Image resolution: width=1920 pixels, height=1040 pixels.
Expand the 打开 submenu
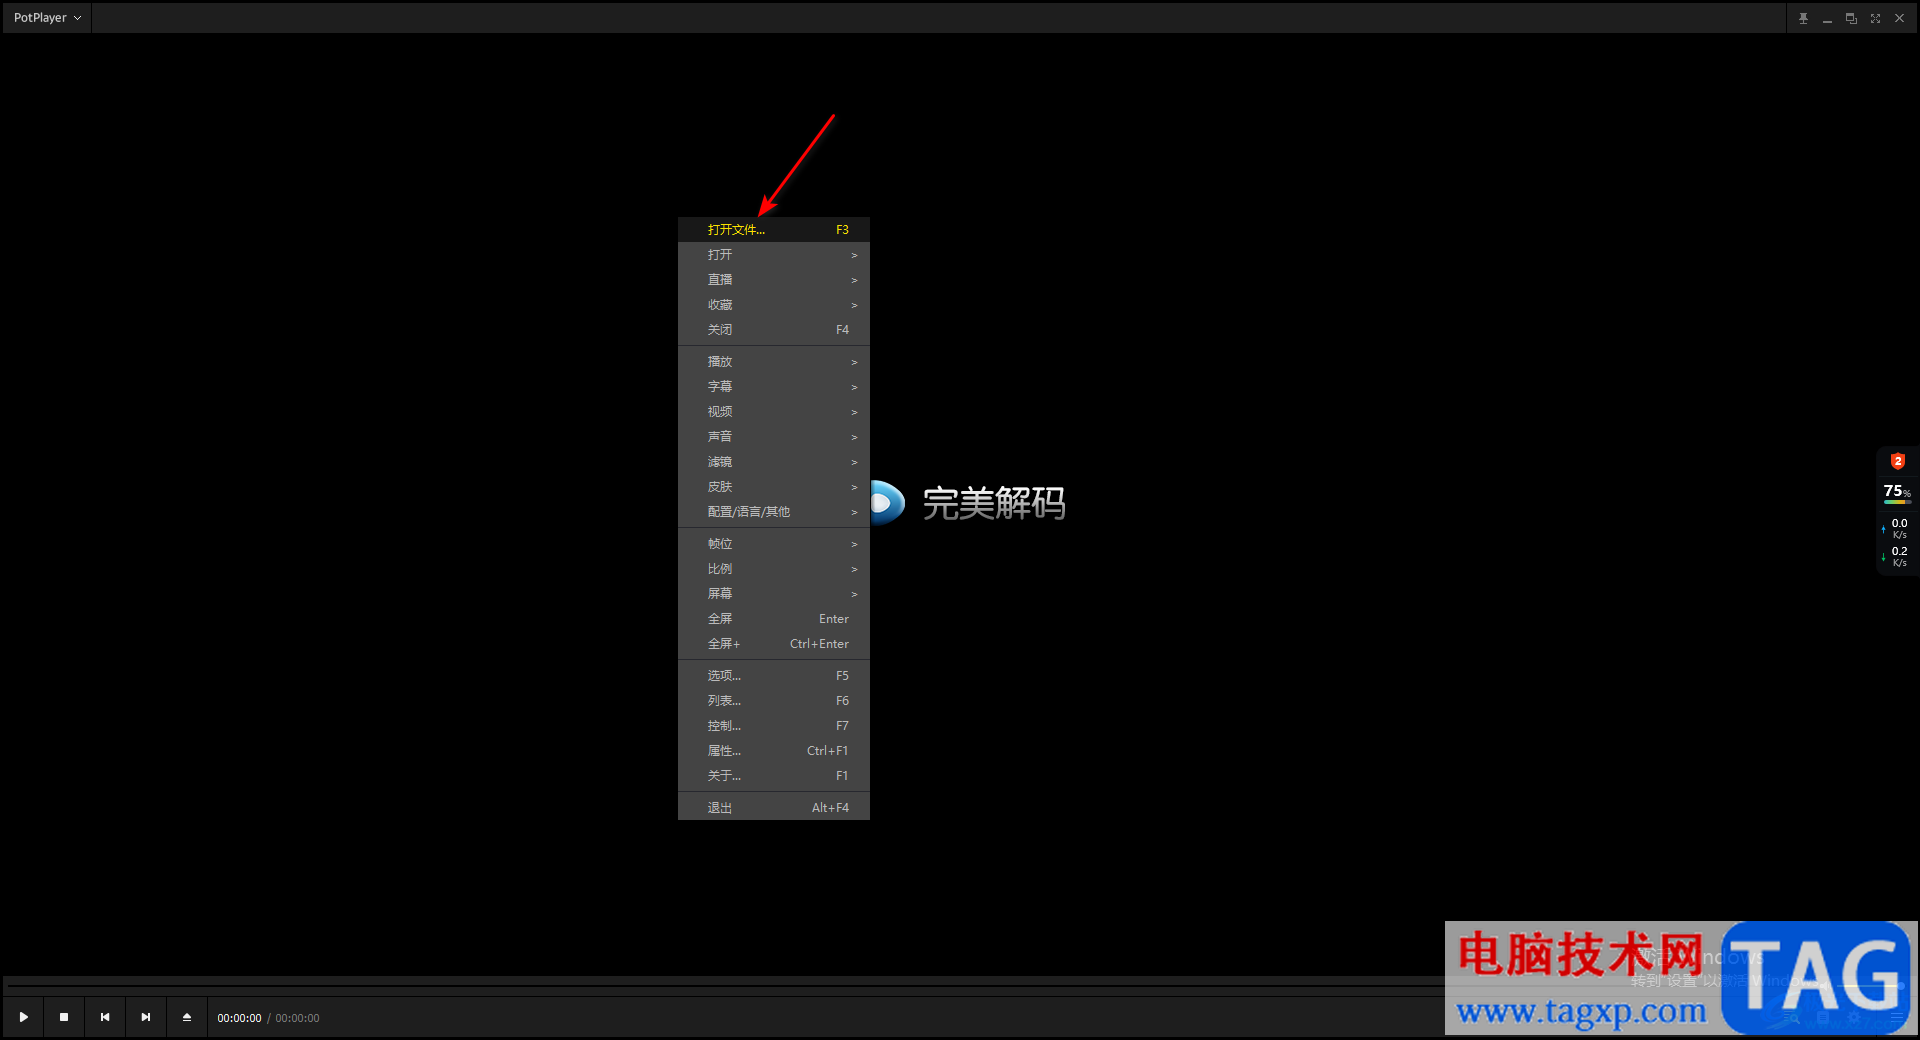pos(774,255)
